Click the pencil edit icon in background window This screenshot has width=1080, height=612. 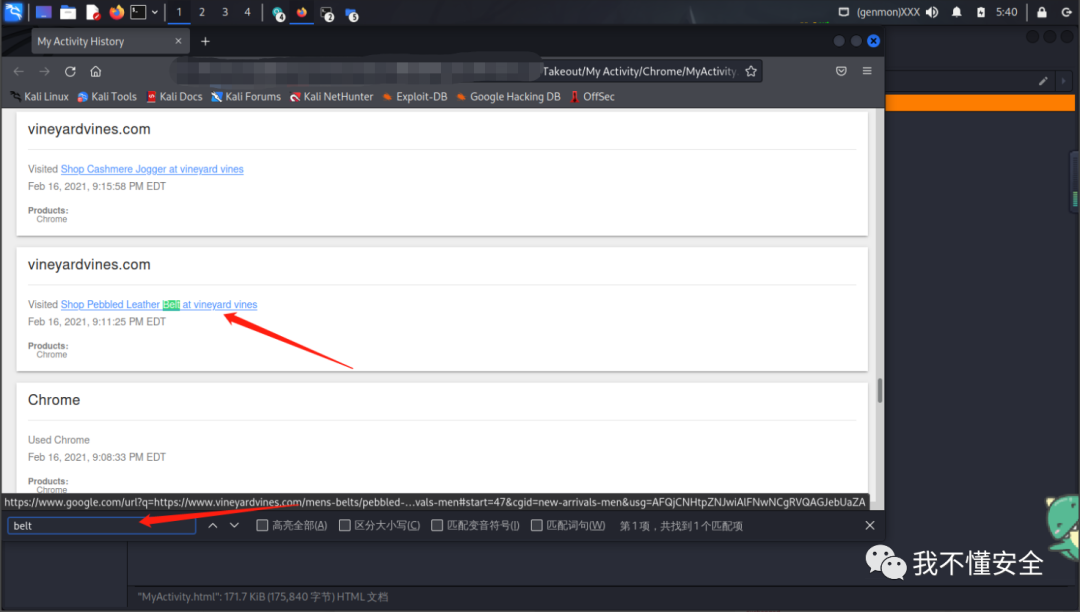pos(1043,81)
